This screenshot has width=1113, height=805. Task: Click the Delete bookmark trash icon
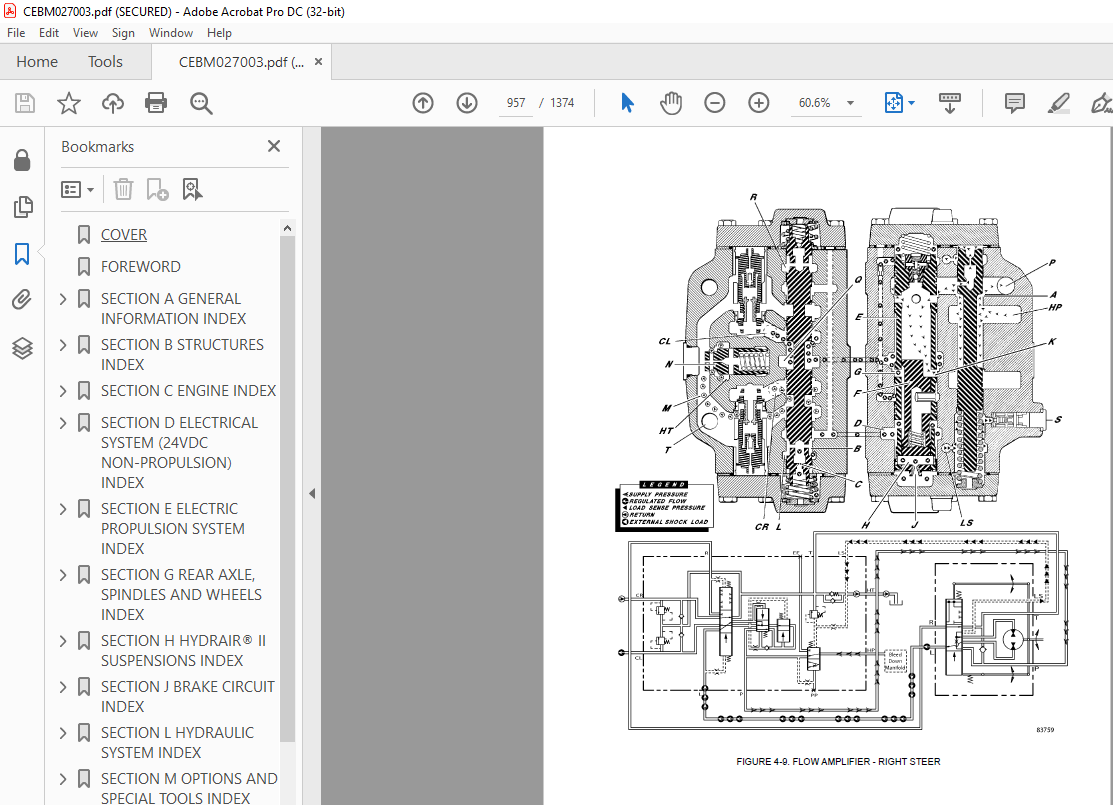(124, 190)
